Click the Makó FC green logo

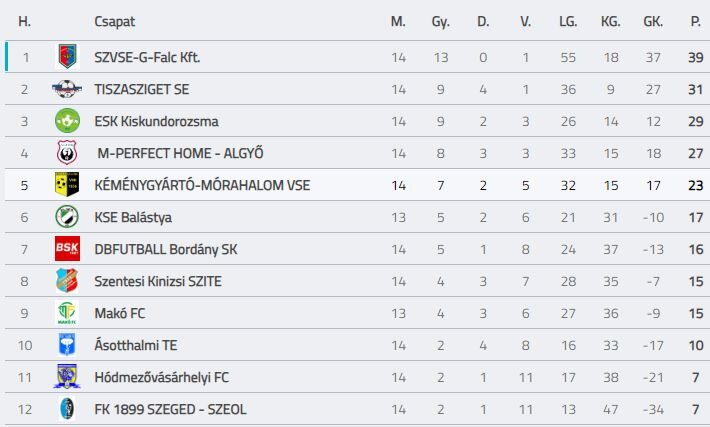pyautogui.click(x=67, y=313)
